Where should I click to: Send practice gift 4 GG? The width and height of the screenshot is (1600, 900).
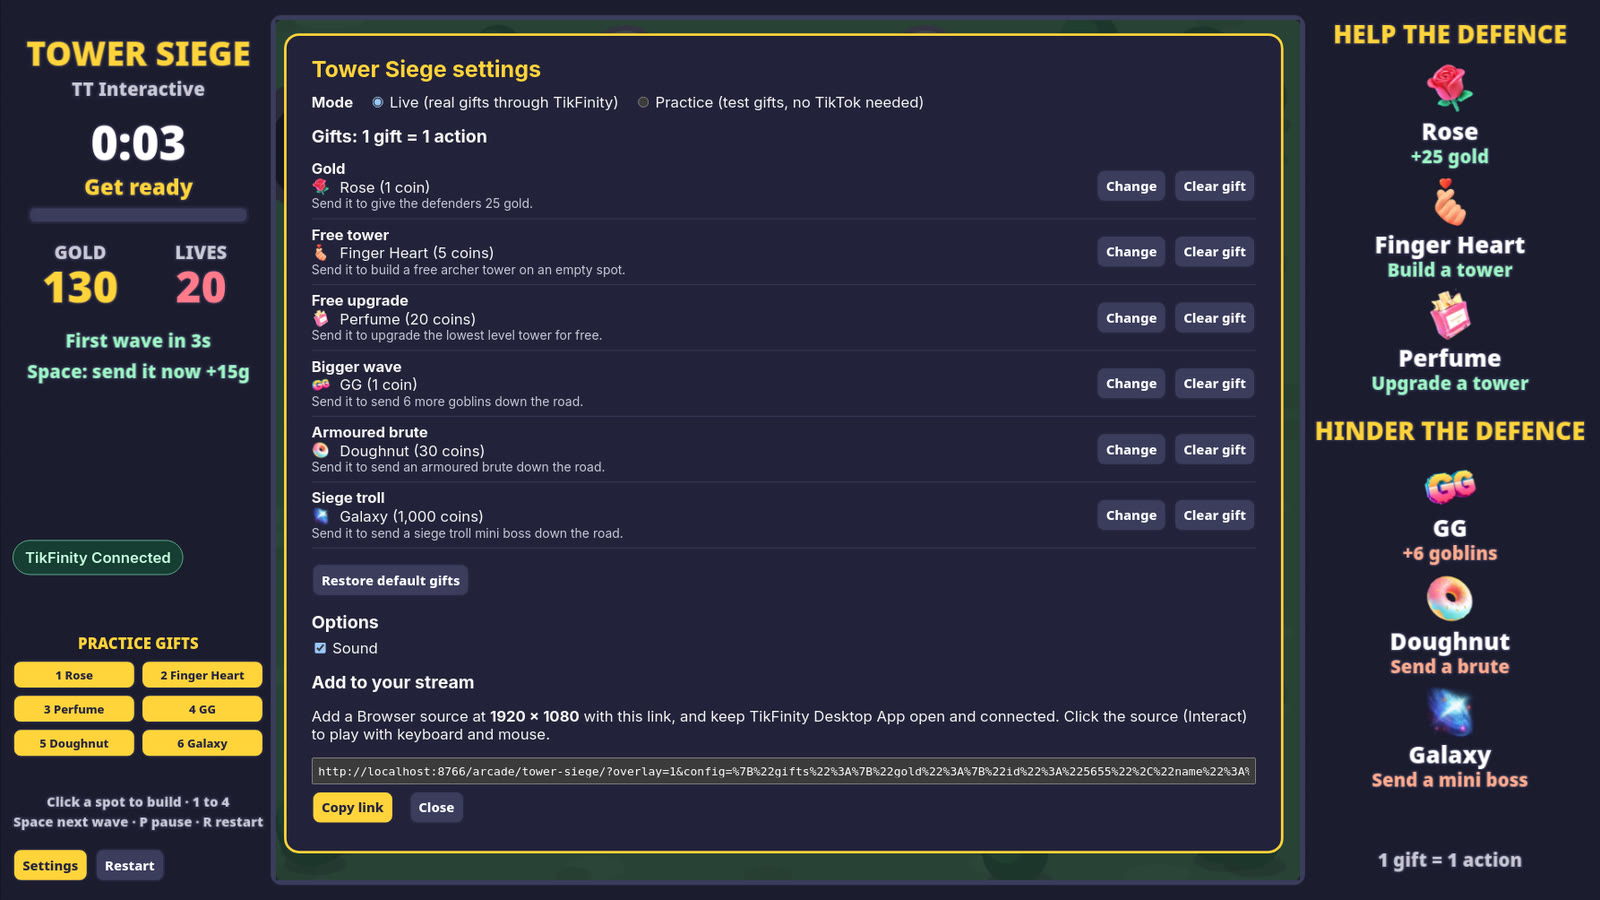(202, 709)
